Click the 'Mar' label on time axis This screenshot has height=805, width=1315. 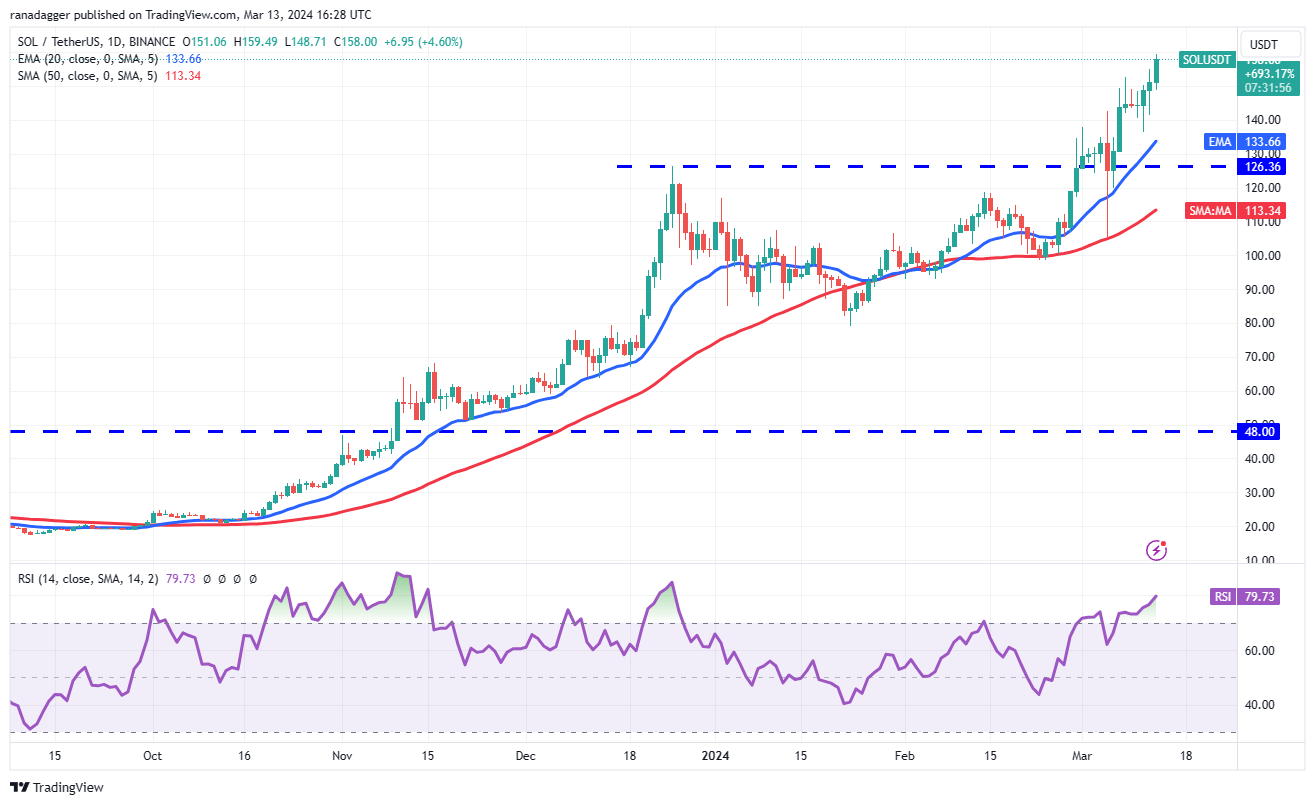(1081, 756)
